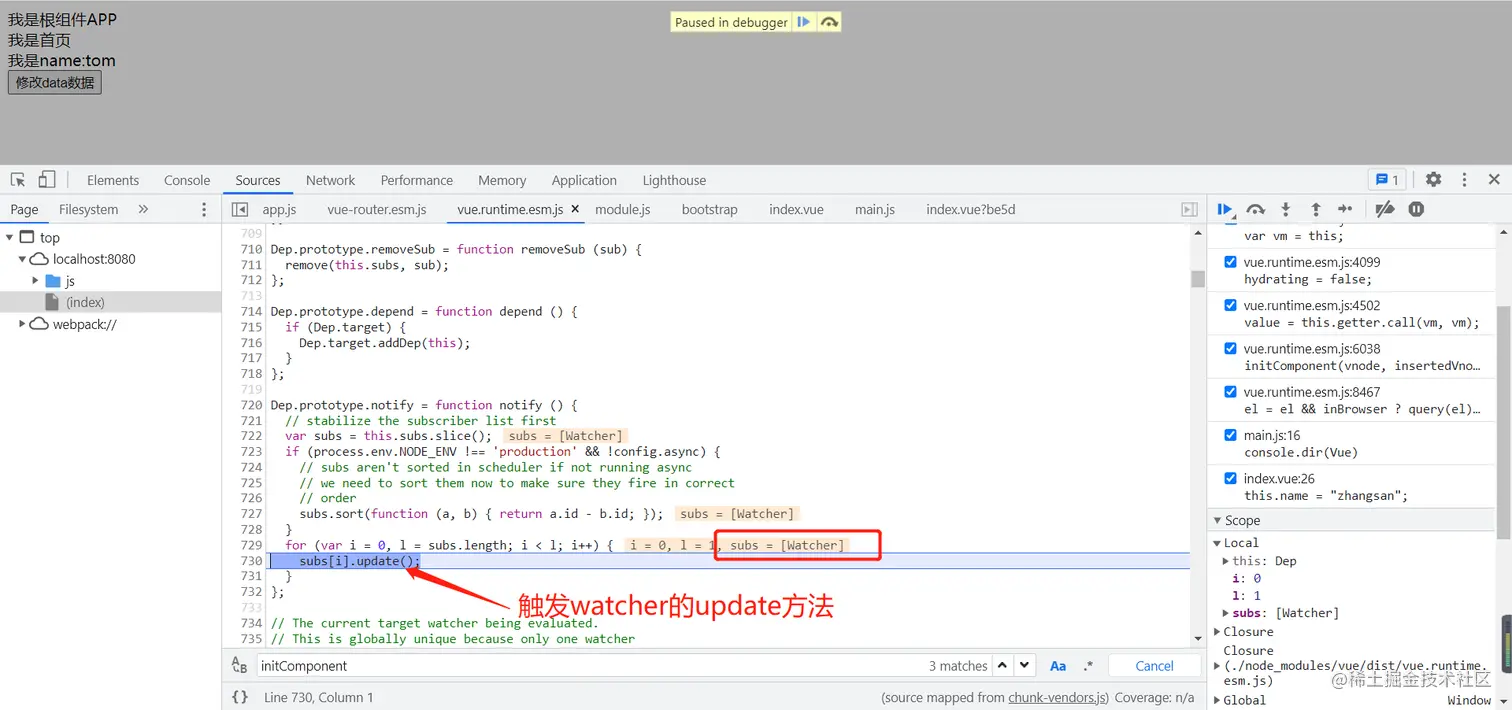Open the main.js file tab
The width and height of the screenshot is (1512, 710).
[875, 209]
